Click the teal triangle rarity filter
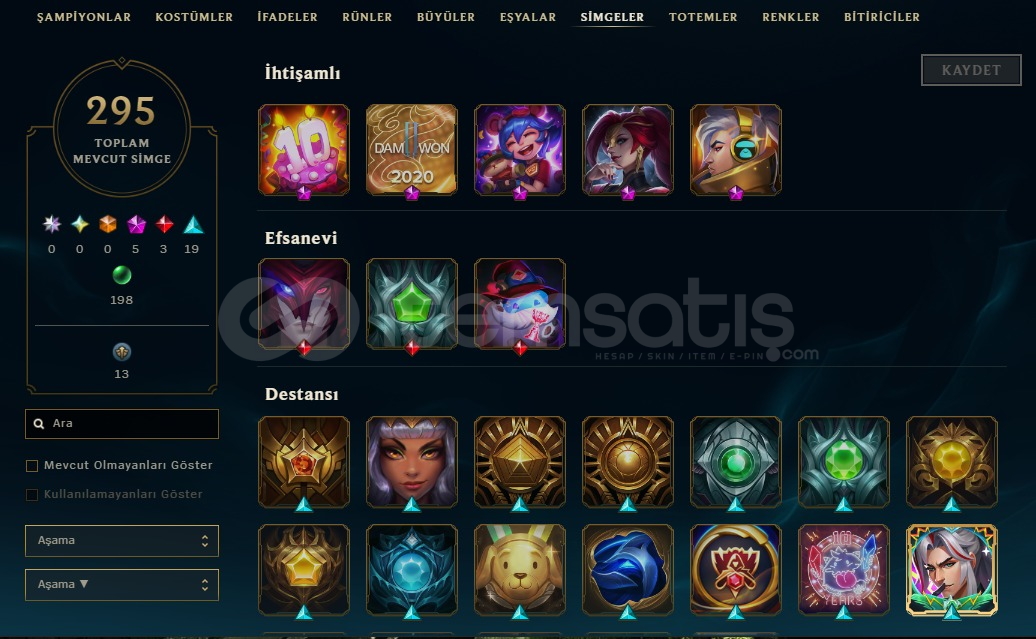1036x639 pixels. [193, 225]
